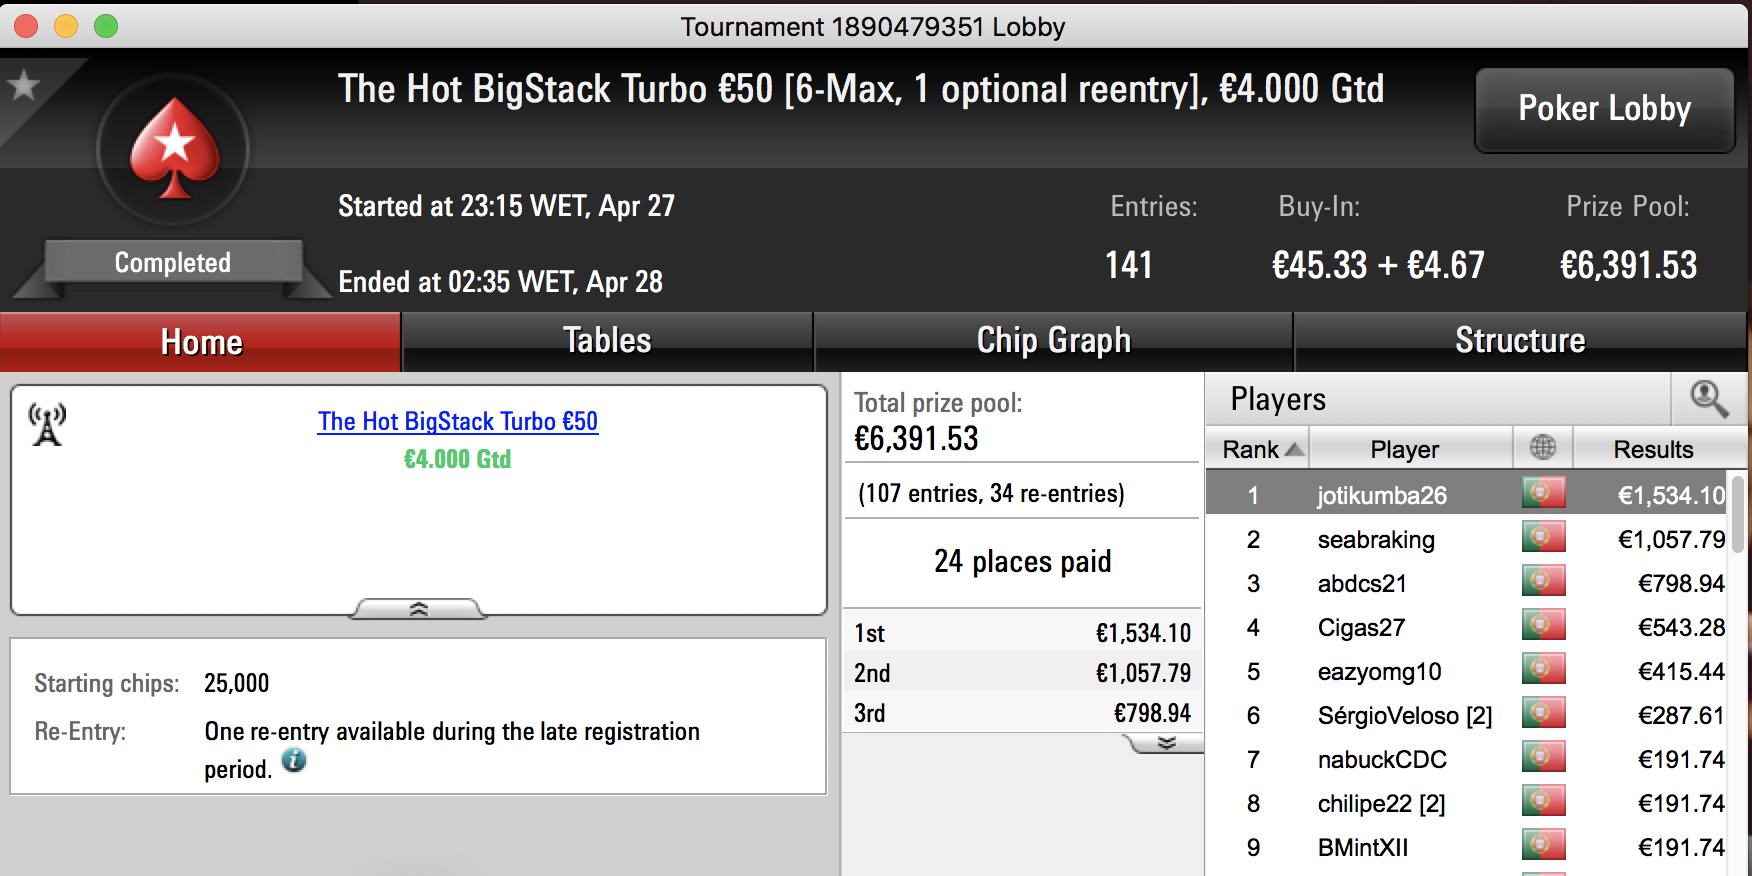Collapse the tournament banner panel
Image resolution: width=1752 pixels, height=876 pixels.
418,609
